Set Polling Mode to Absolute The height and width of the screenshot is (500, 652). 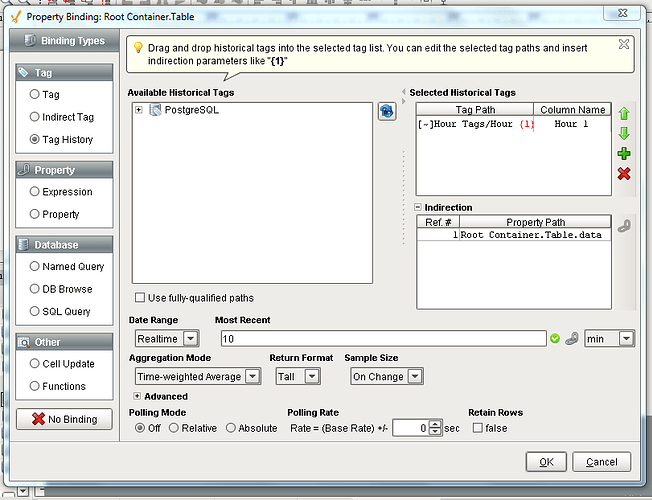231,428
